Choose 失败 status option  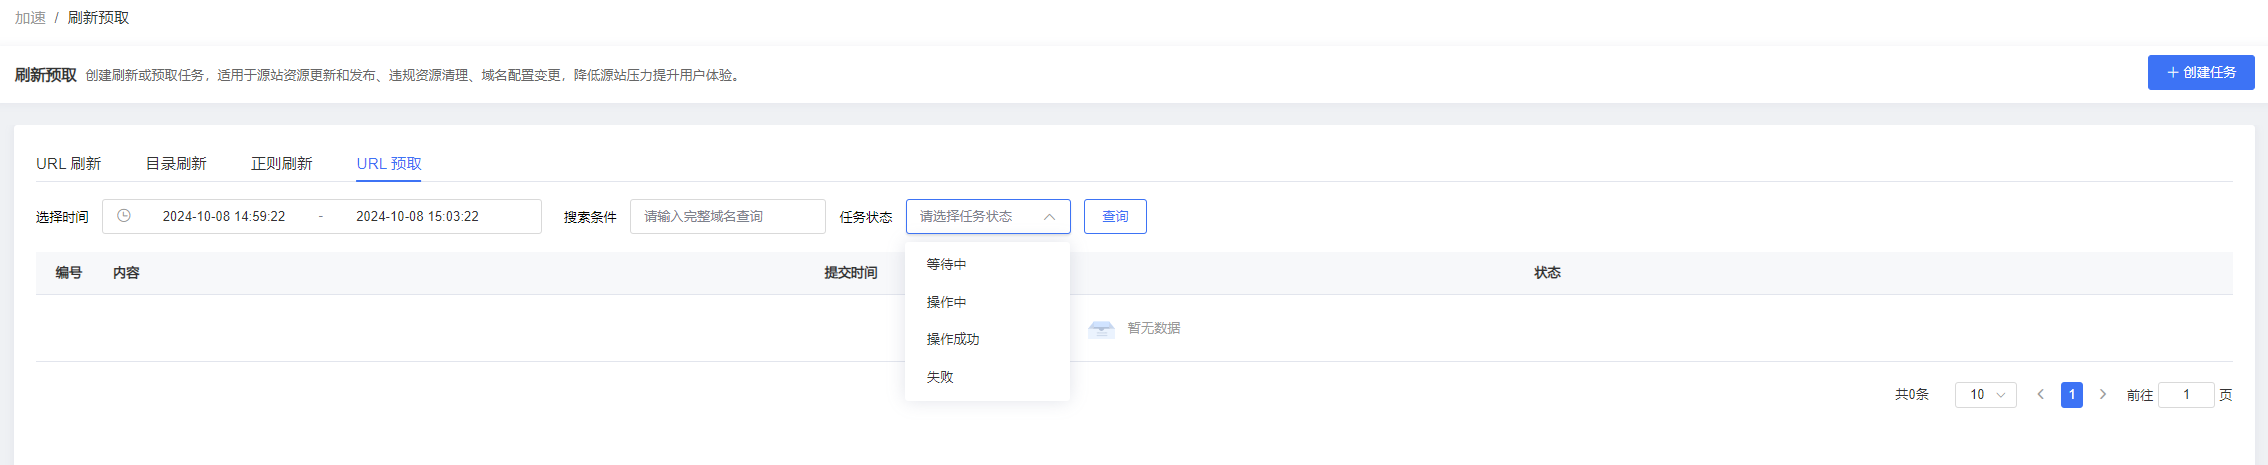[987, 377]
